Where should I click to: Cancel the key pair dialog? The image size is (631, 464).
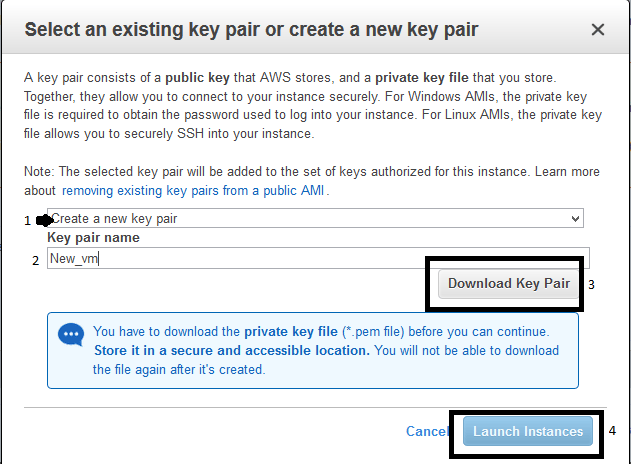[x=427, y=432]
